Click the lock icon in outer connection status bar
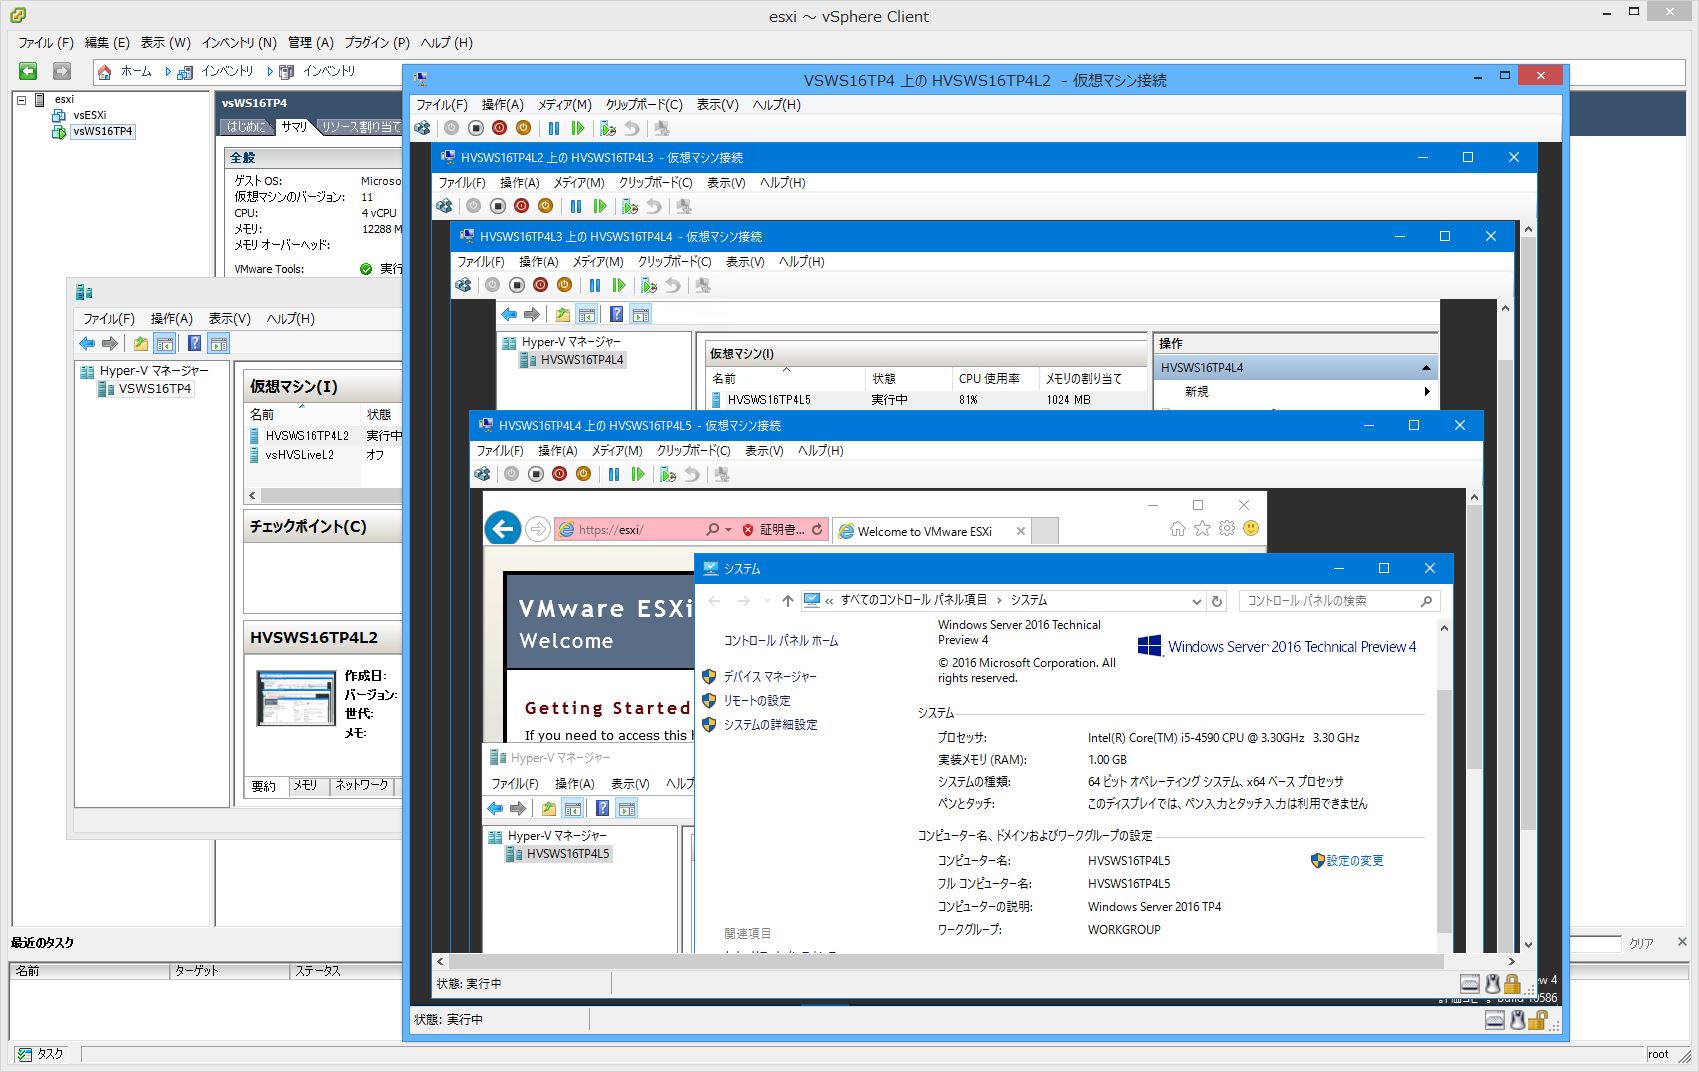The height and width of the screenshot is (1072, 1699). pyautogui.click(x=1537, y=1021)
